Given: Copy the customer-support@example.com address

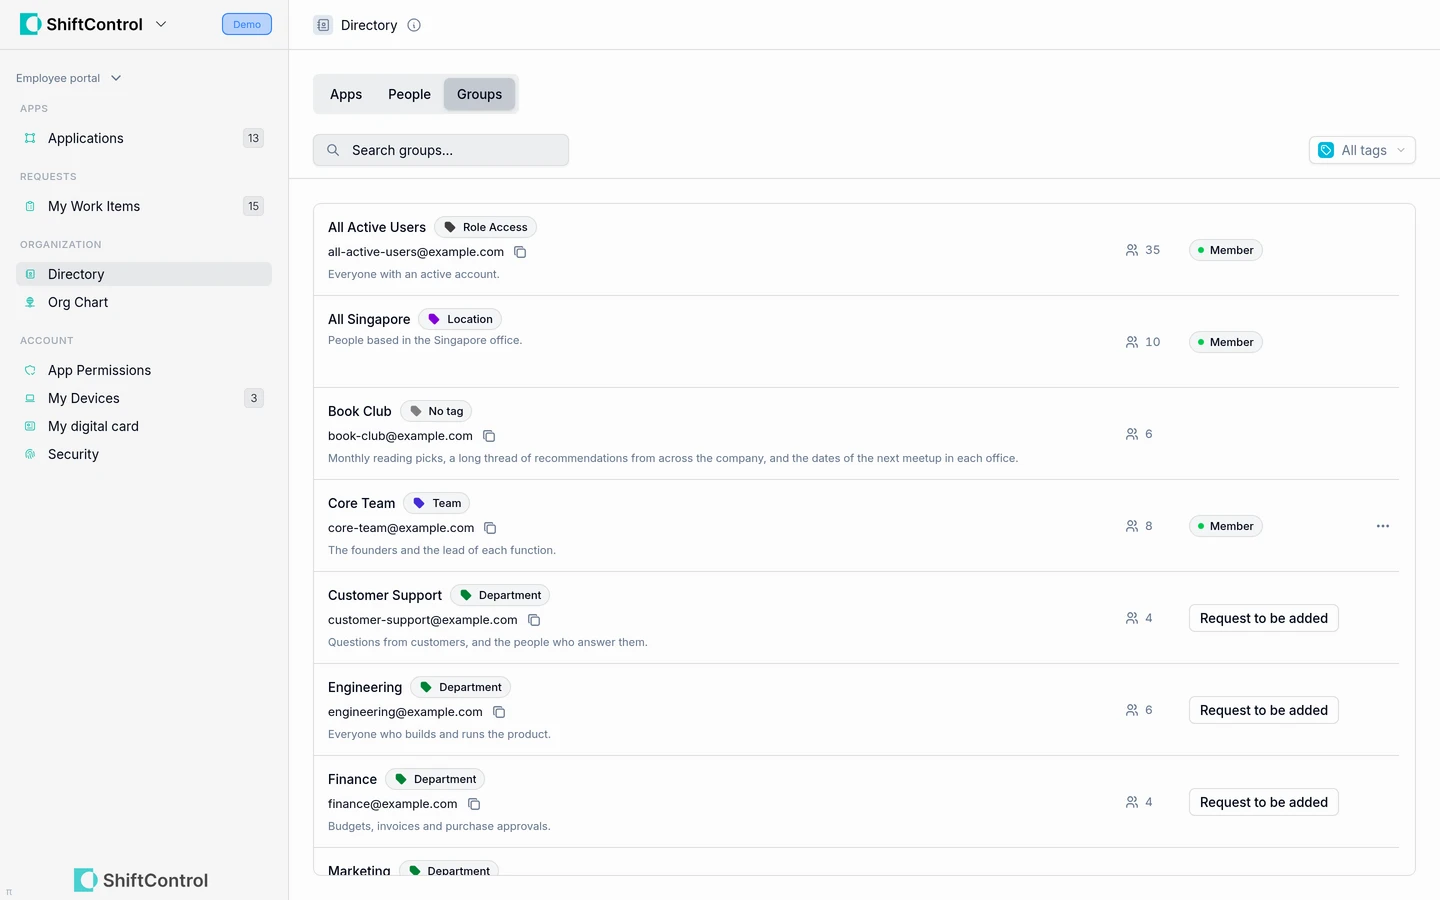Looking at the screenshot, I should click(x=534, y=620).
